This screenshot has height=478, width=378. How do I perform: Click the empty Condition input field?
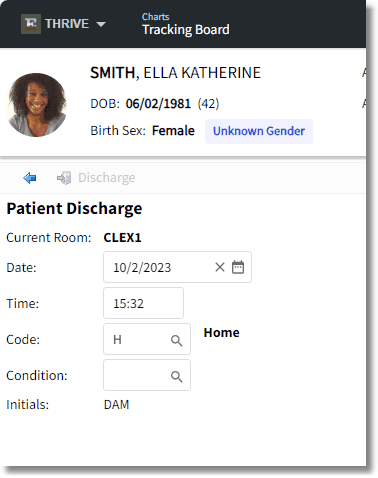coord(147,375)
